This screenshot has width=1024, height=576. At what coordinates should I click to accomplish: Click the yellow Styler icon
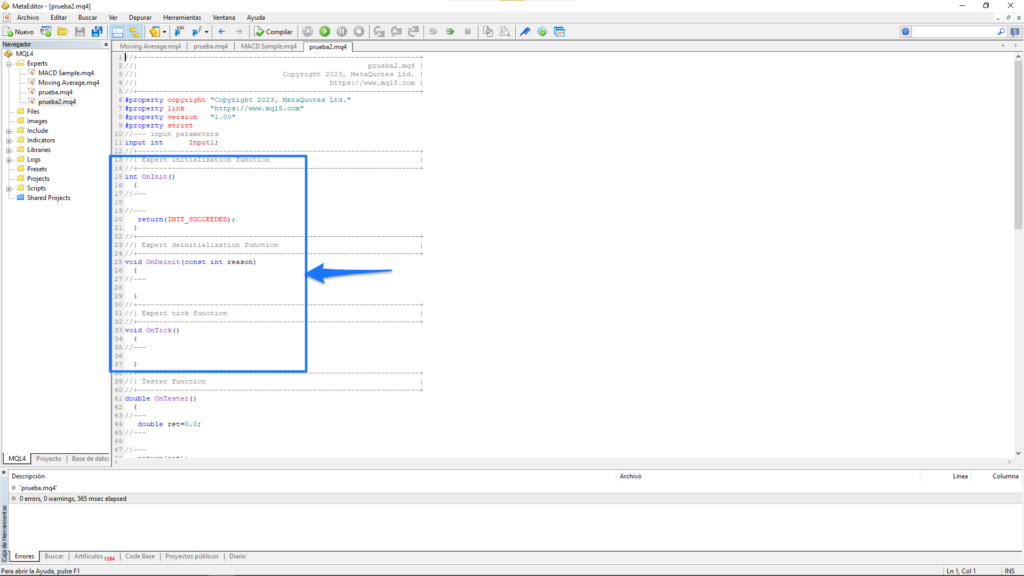[x=154, y=31]
